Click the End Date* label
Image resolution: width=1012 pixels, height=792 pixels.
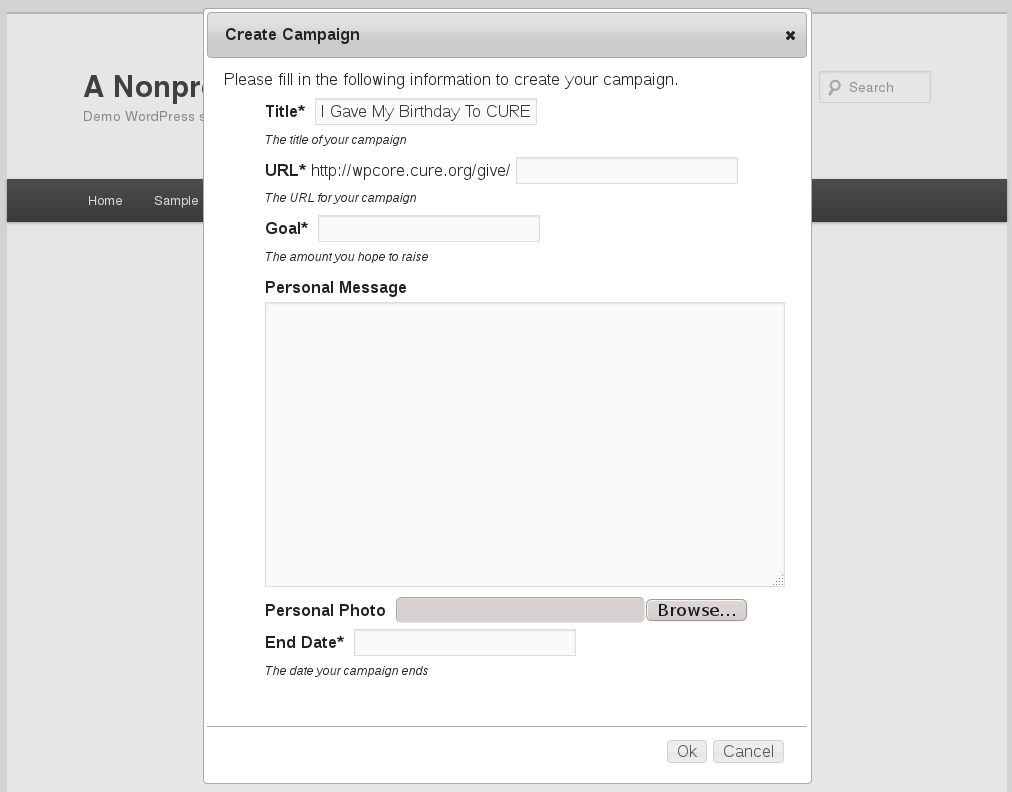click(x=305, y=642)
